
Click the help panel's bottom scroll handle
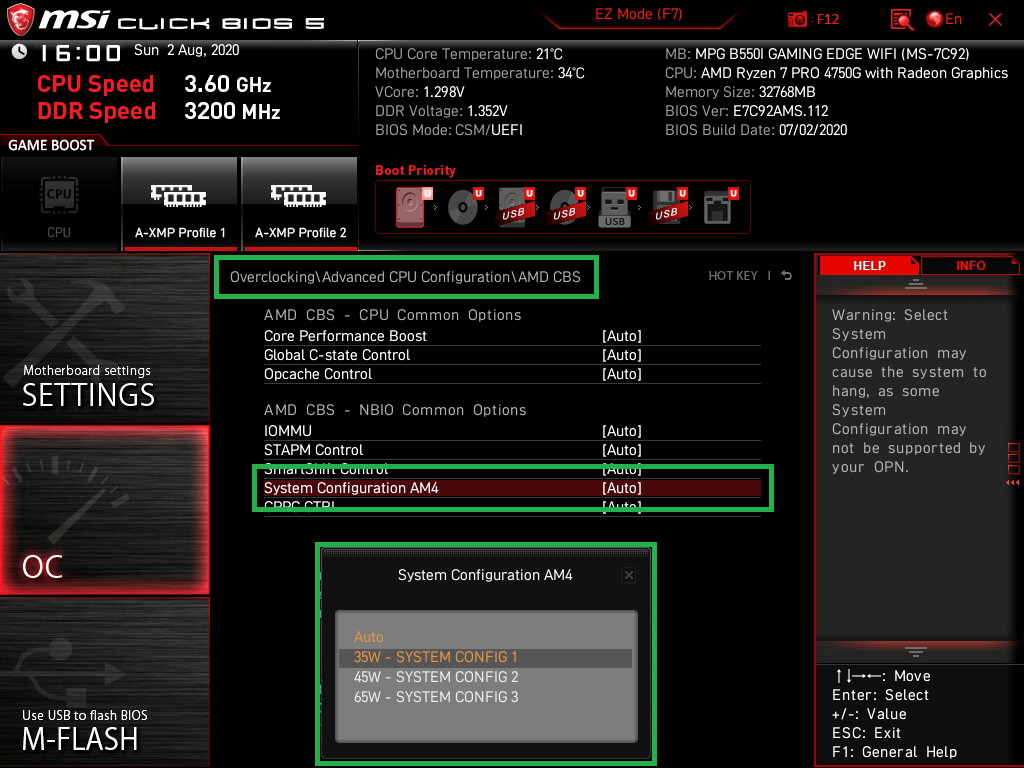(916, 652)
